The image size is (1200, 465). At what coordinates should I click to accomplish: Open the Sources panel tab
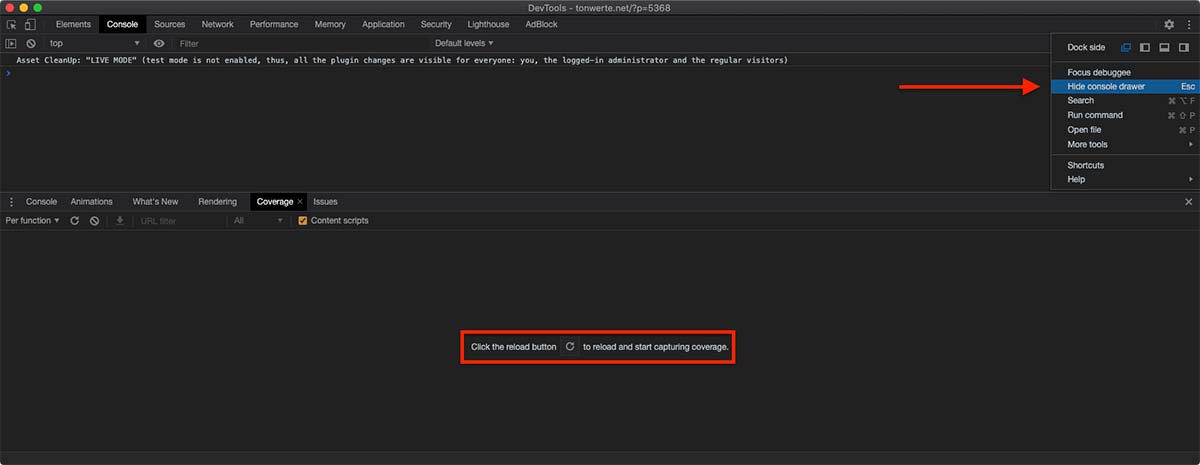[169, 24]
